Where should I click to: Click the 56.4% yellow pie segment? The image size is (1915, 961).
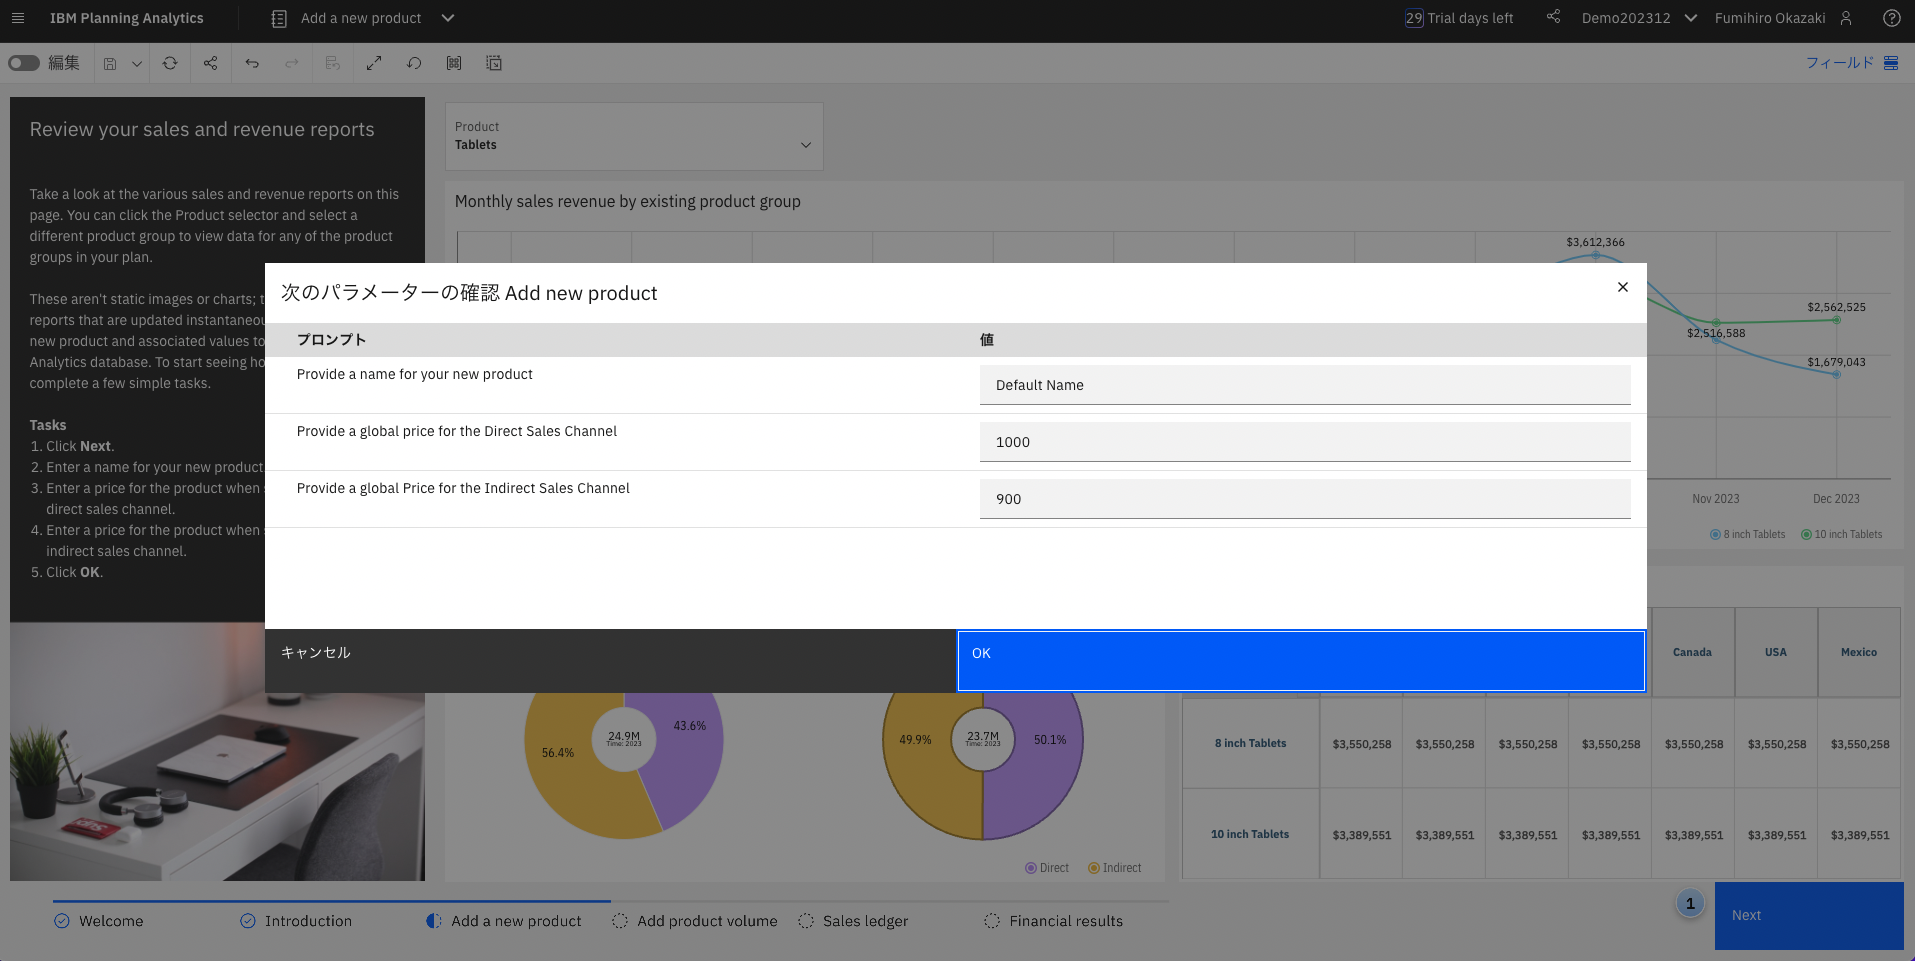click(558, 753)
